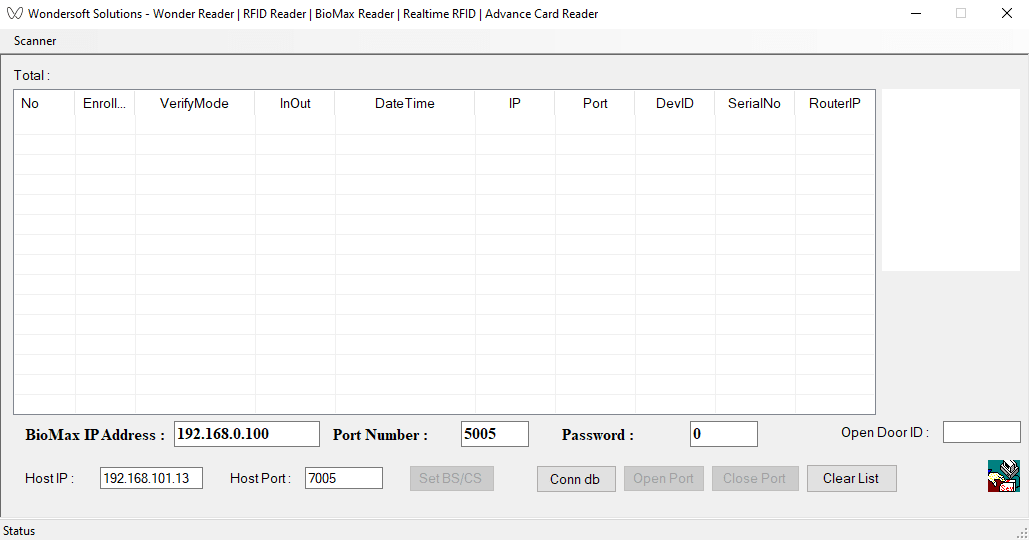Viewport: 1029px width, 541px height.
Task: Click the Open Door ID textbox
Action: tap(981, 432)
